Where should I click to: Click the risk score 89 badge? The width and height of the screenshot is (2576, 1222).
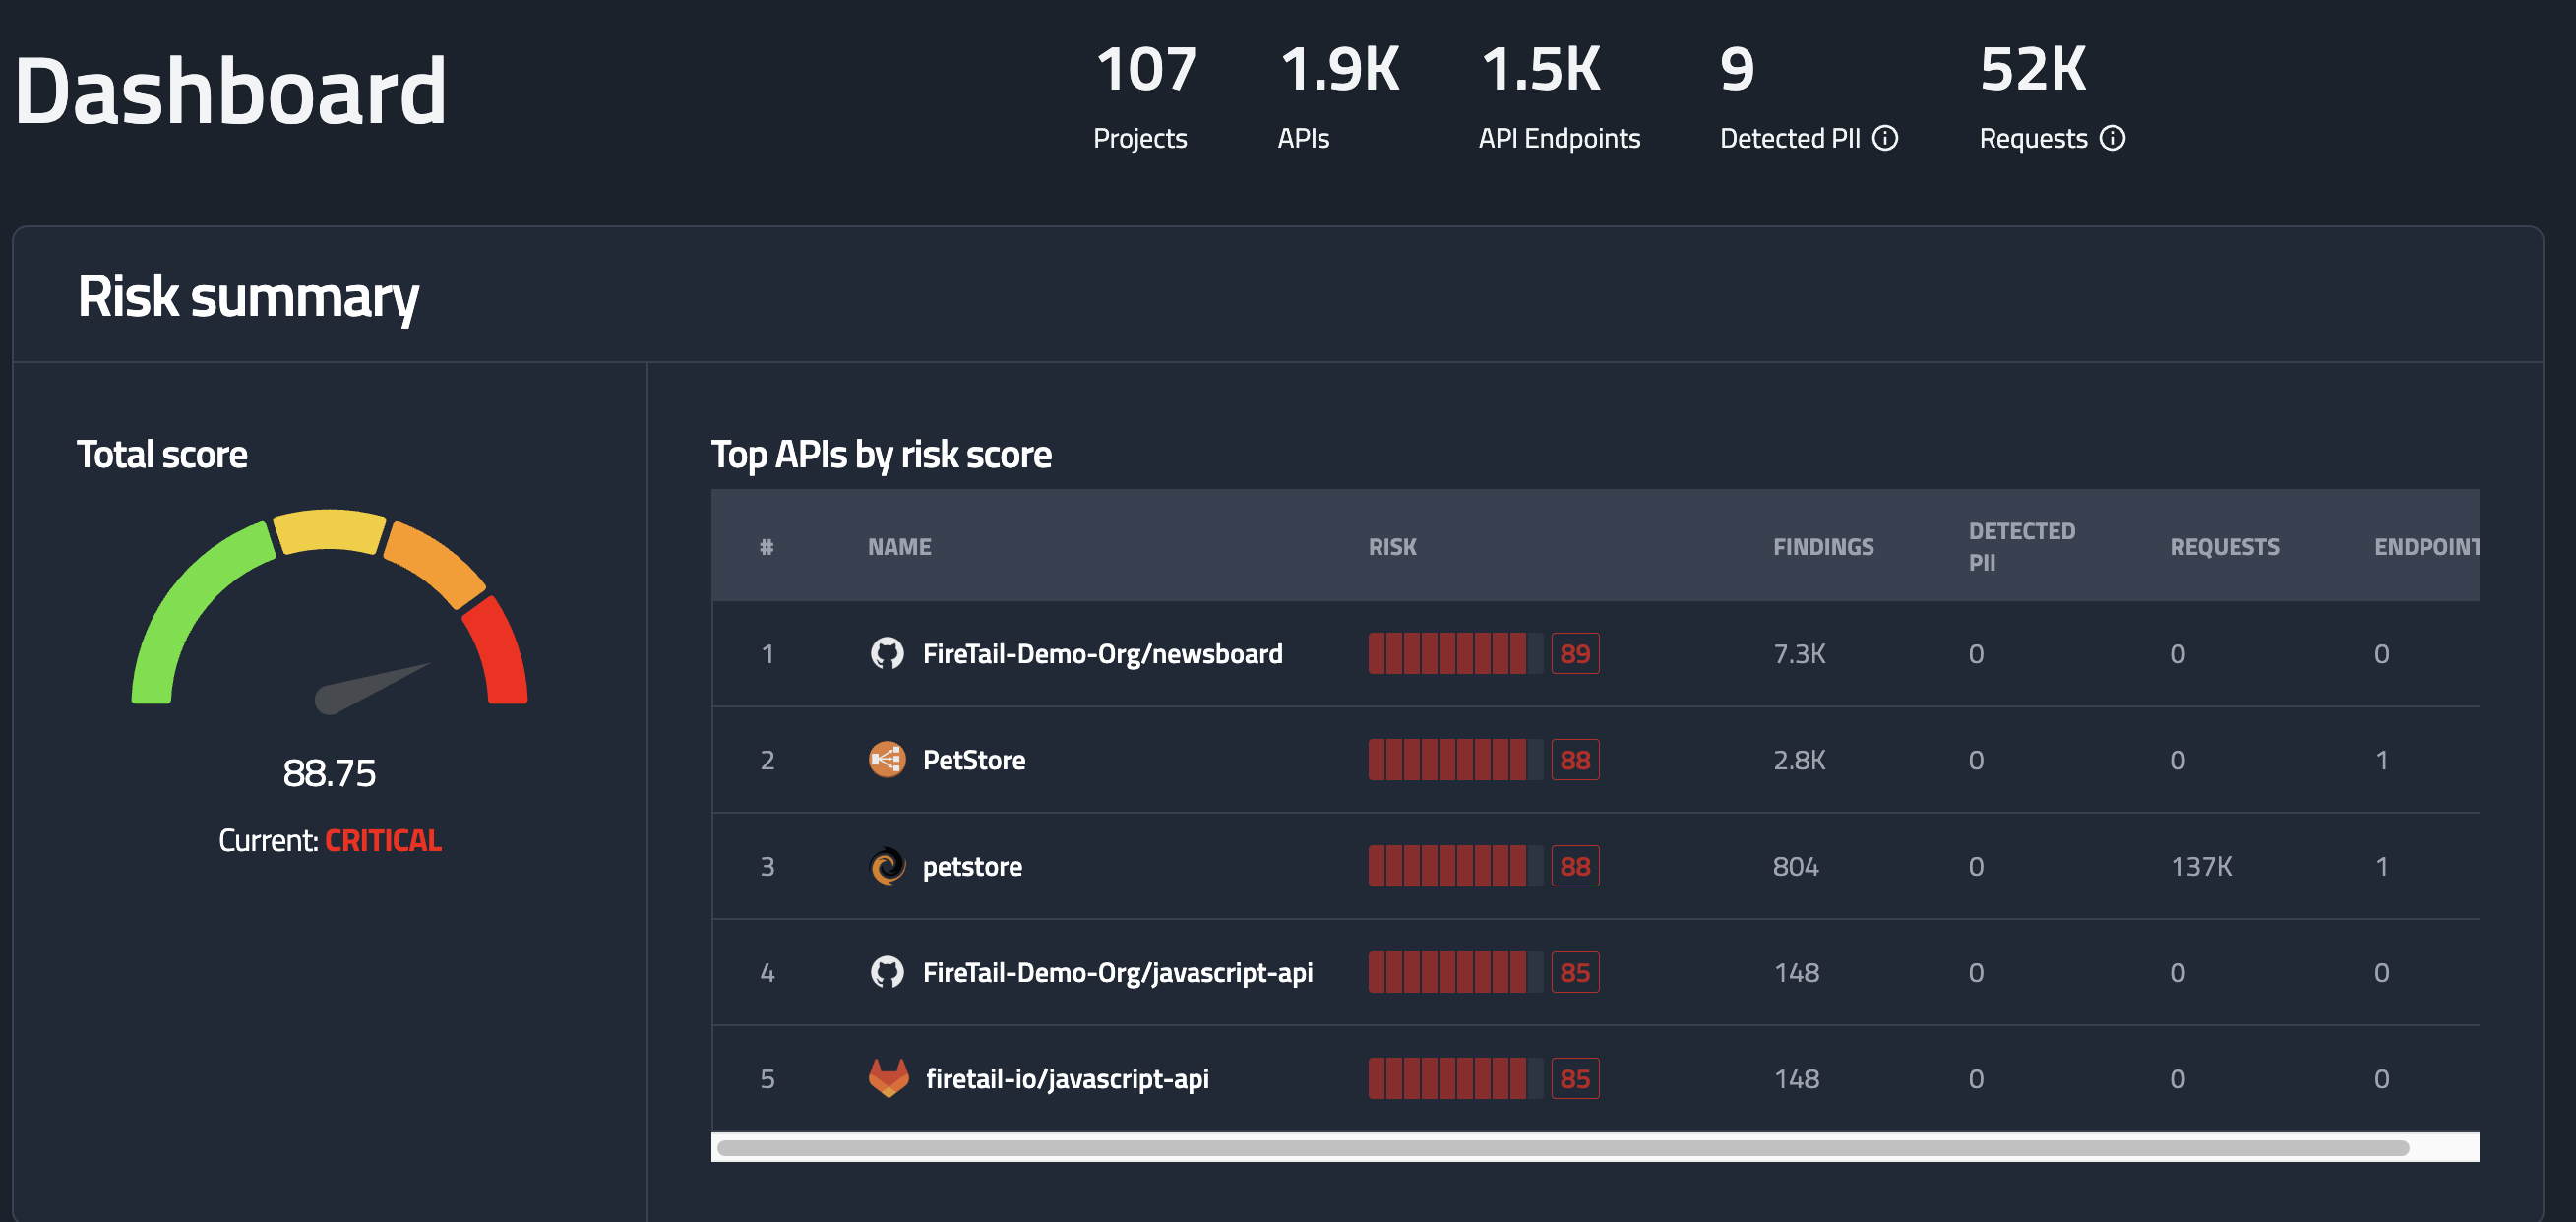point(1574,653)
